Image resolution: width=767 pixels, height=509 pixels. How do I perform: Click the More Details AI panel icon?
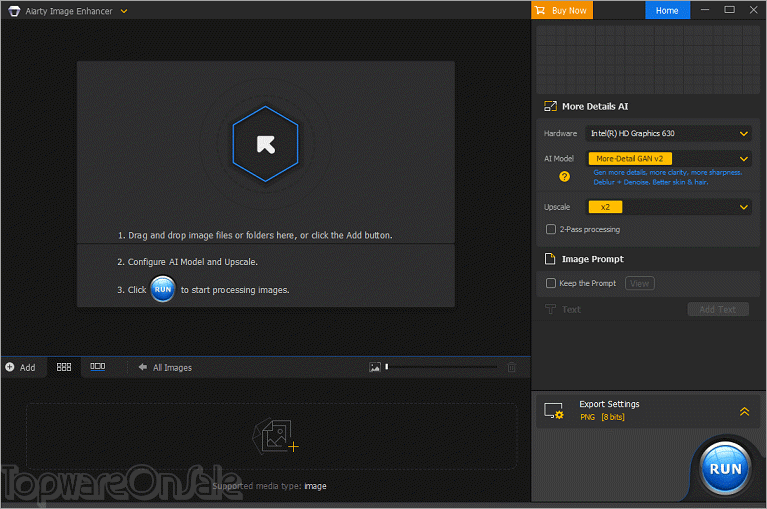pos(550,106)
